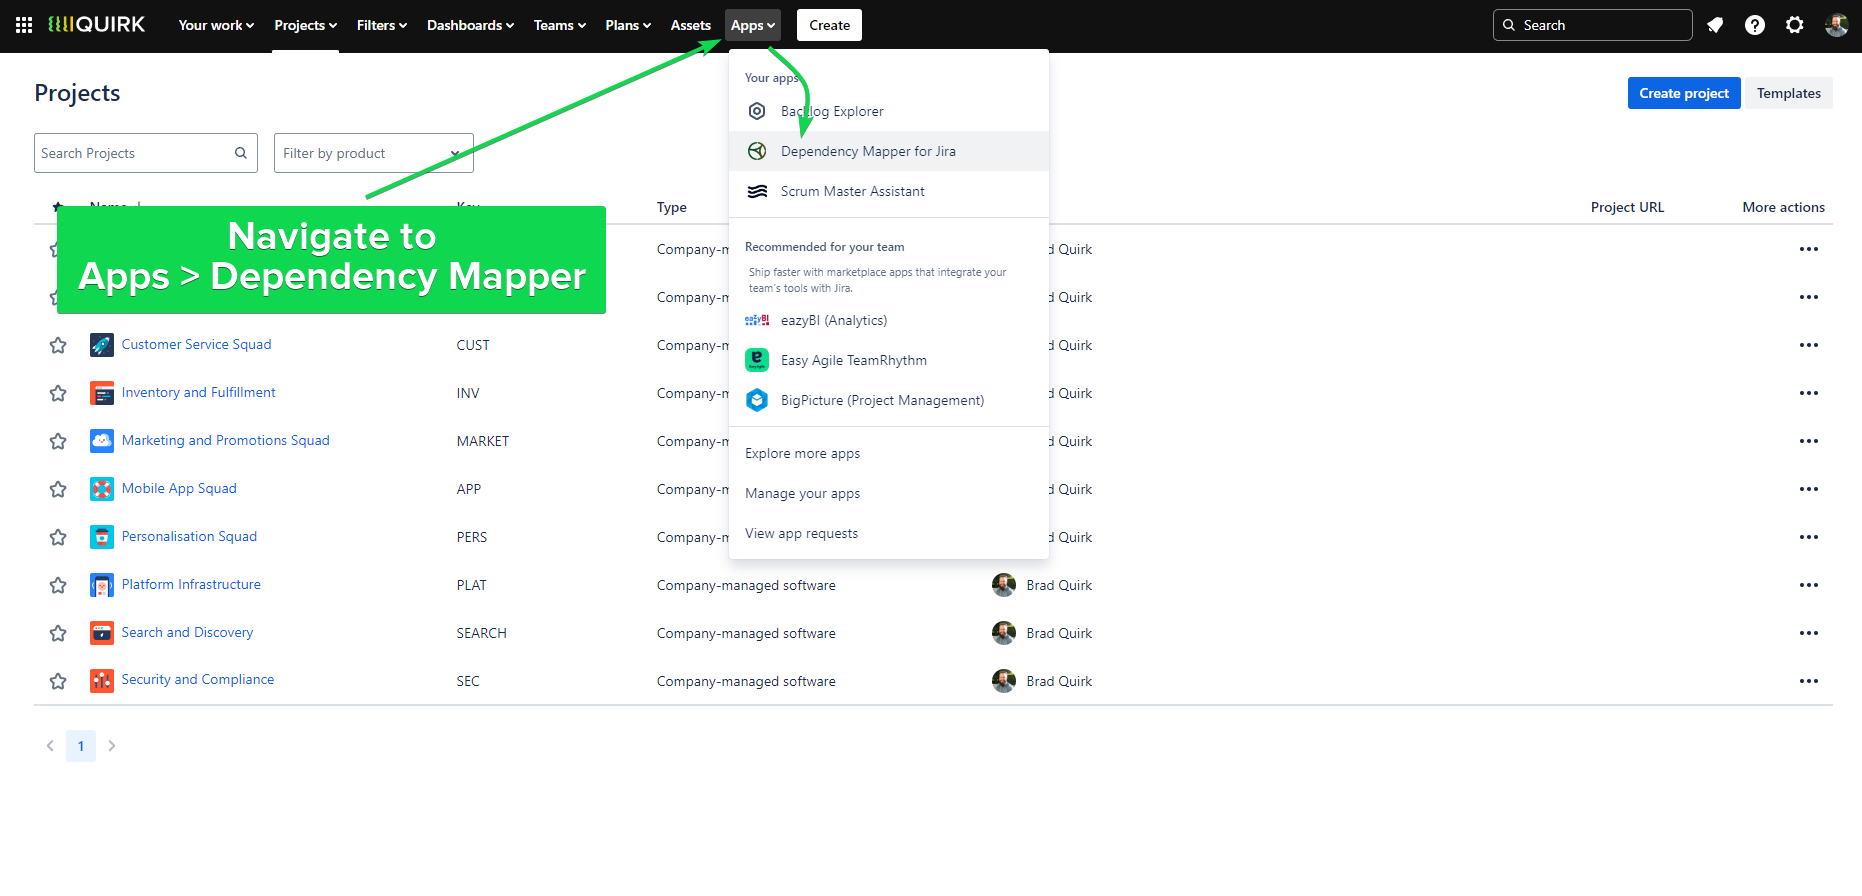Image resolution: width=1862 pixels, height=896 pixels.
Task: Expand the Plans menu
Action: [628, 25]
